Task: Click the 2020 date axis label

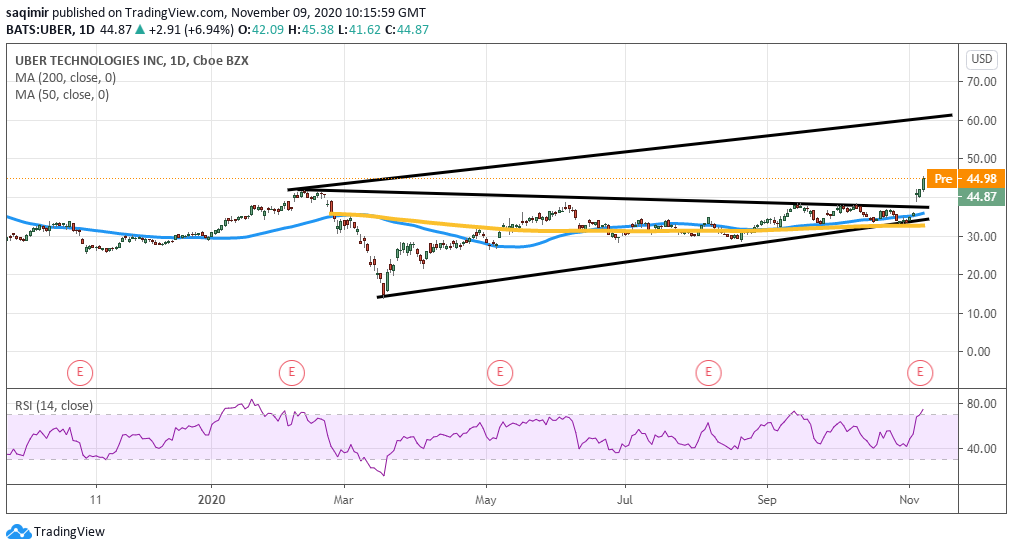Action: pos(211,500)
